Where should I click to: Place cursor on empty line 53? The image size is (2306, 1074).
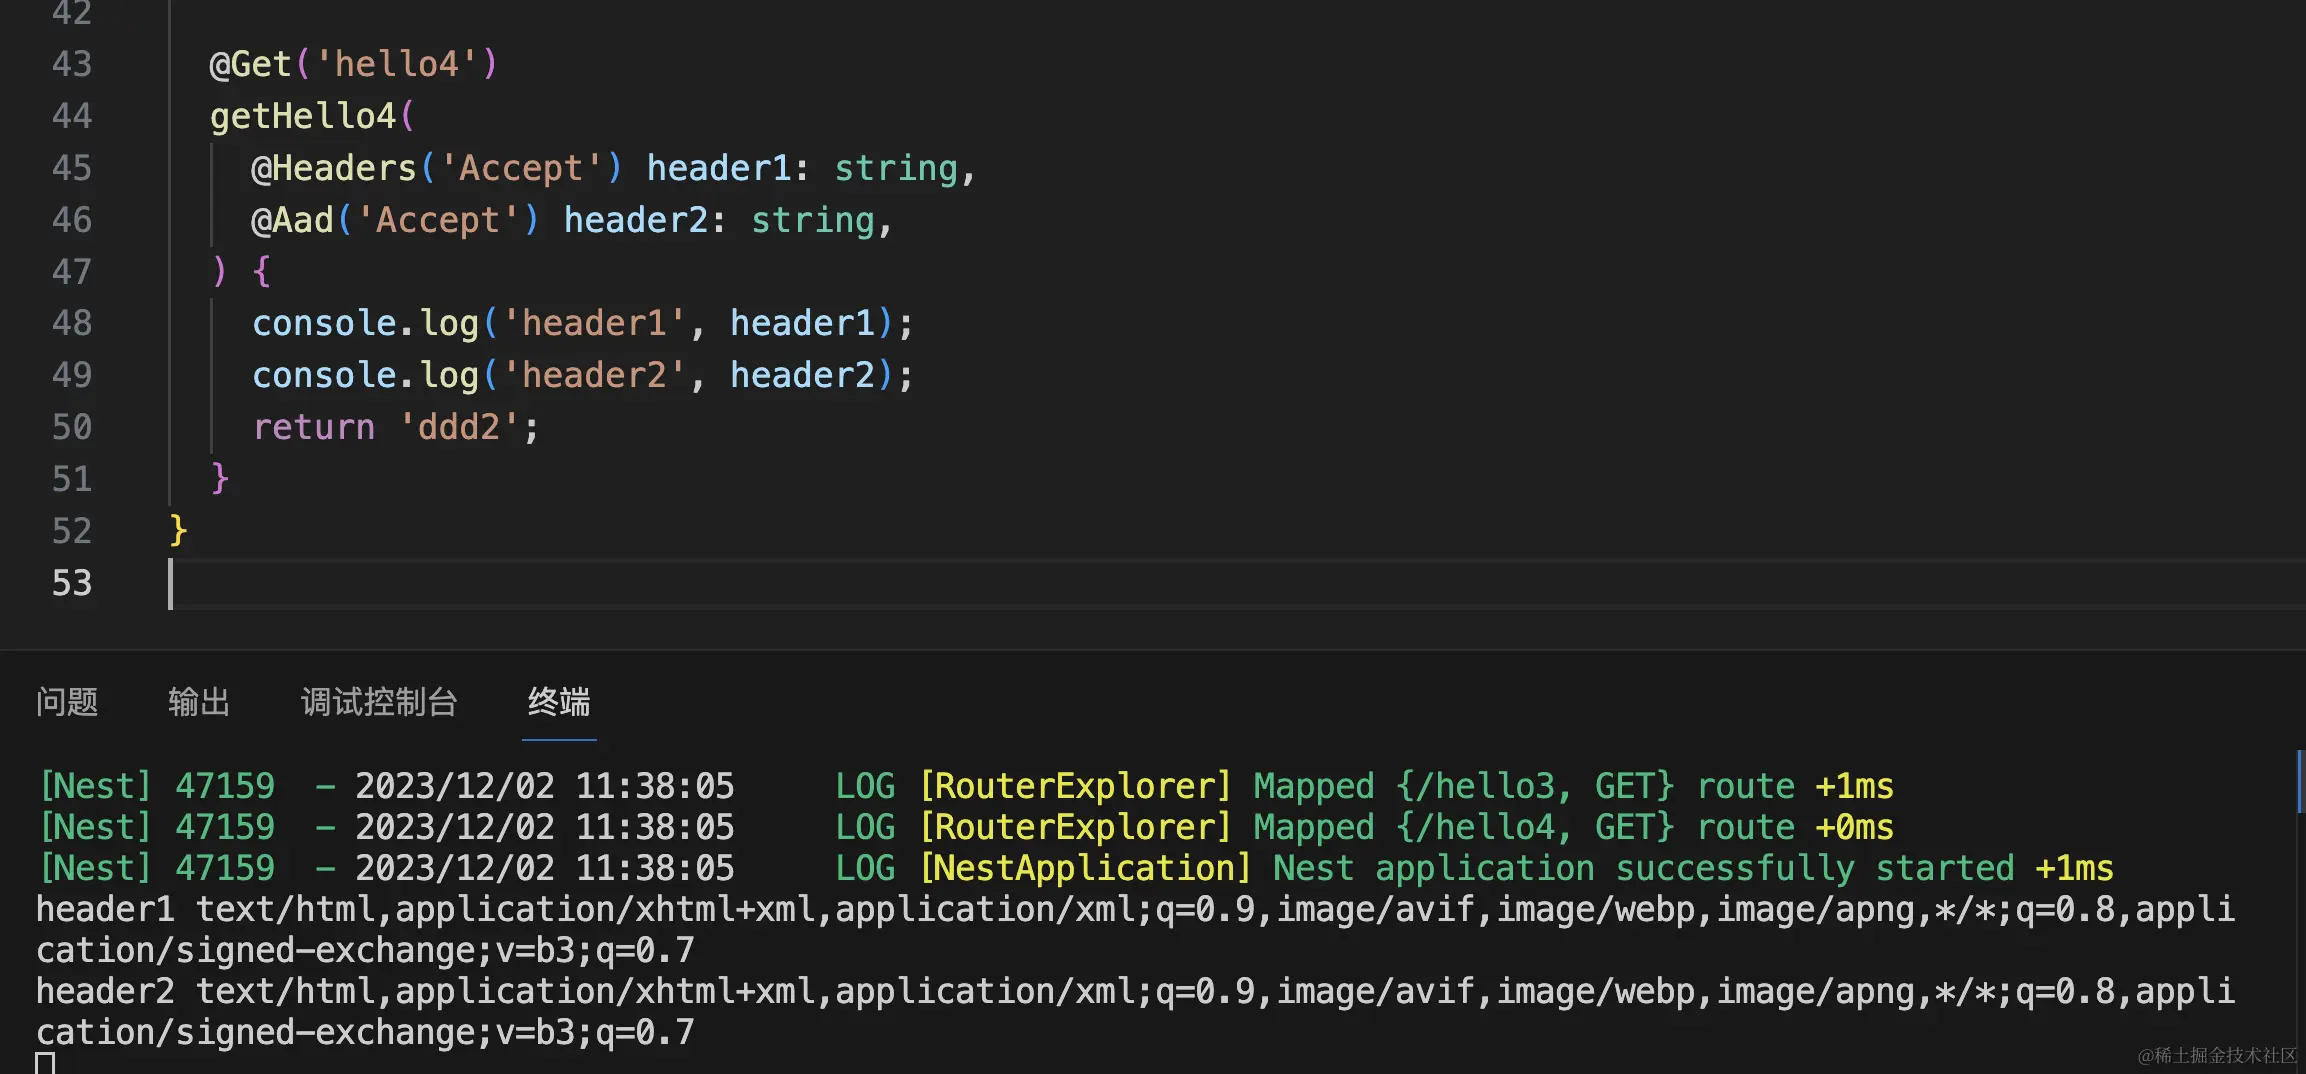coord(600,583)
